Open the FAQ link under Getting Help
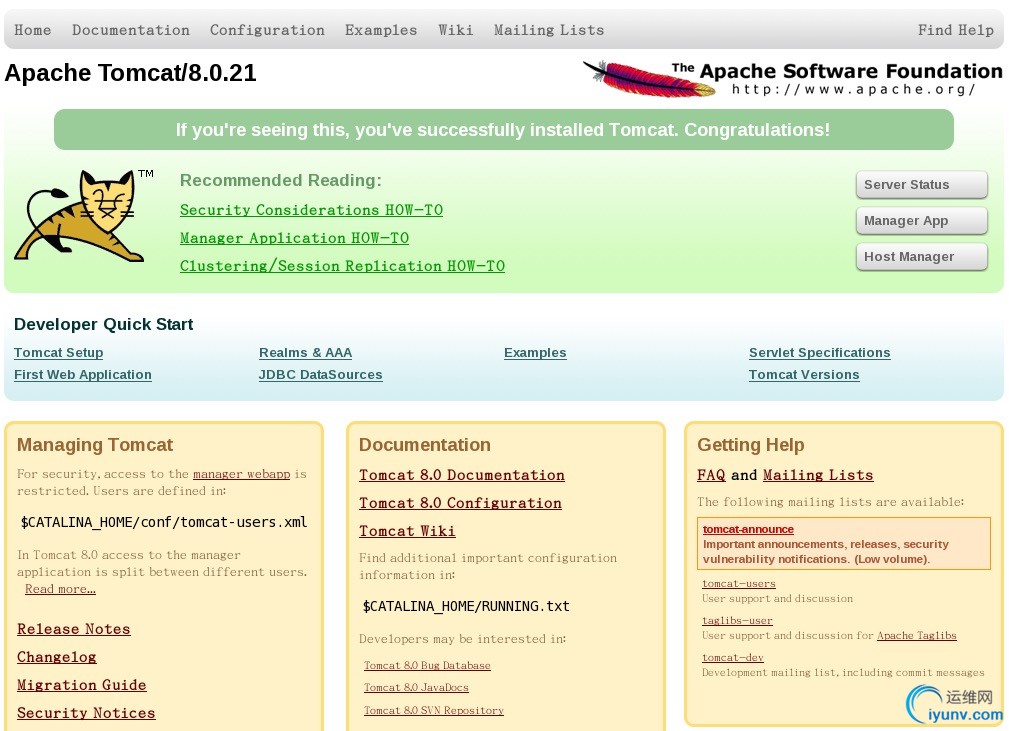 pos(711,475)
